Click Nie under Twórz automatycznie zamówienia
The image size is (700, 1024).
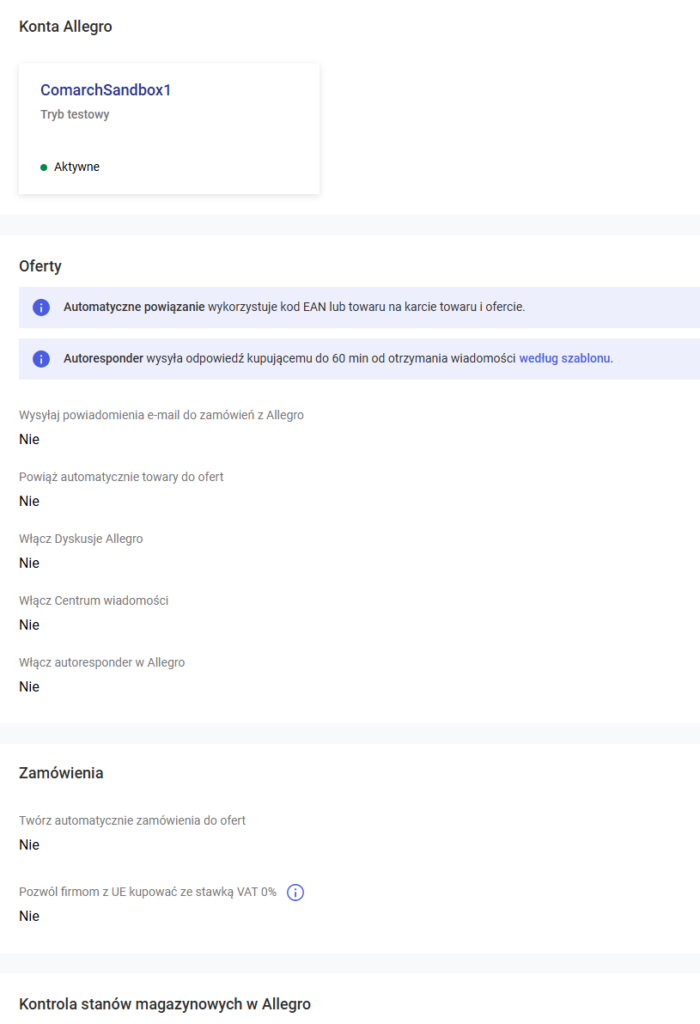pyautogui.click(x=29, y=845)
